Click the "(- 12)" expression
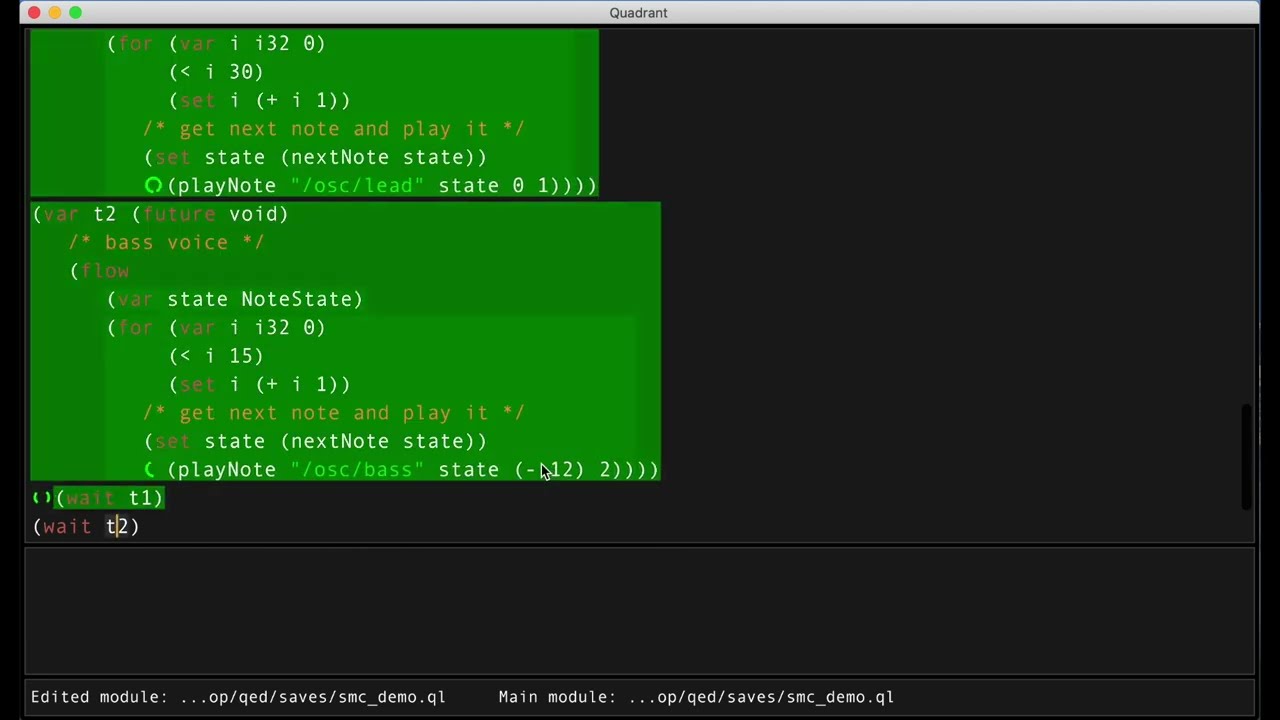 [550, 469]
